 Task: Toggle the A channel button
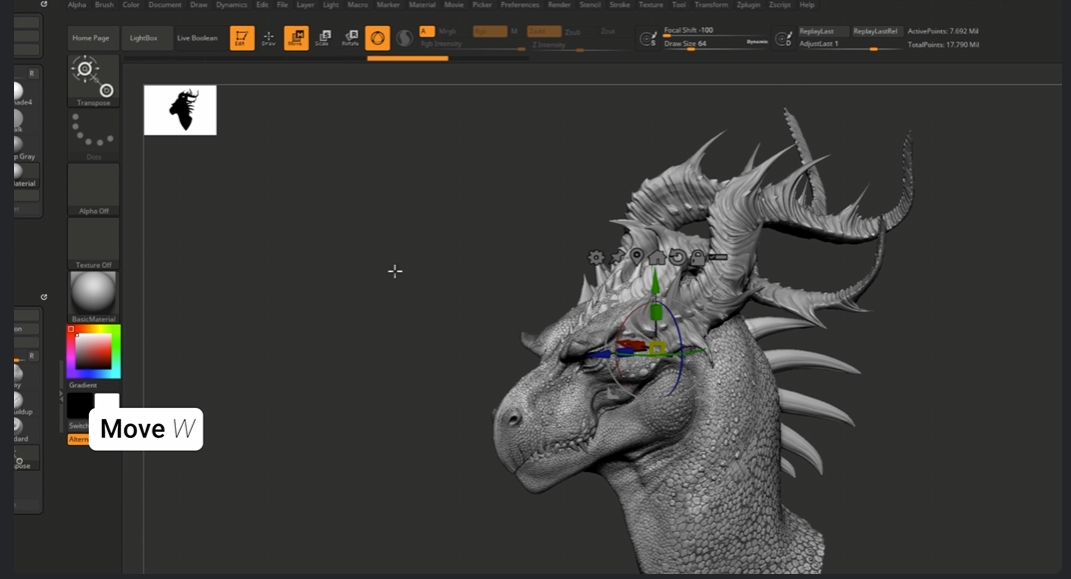tap(427, 31)
